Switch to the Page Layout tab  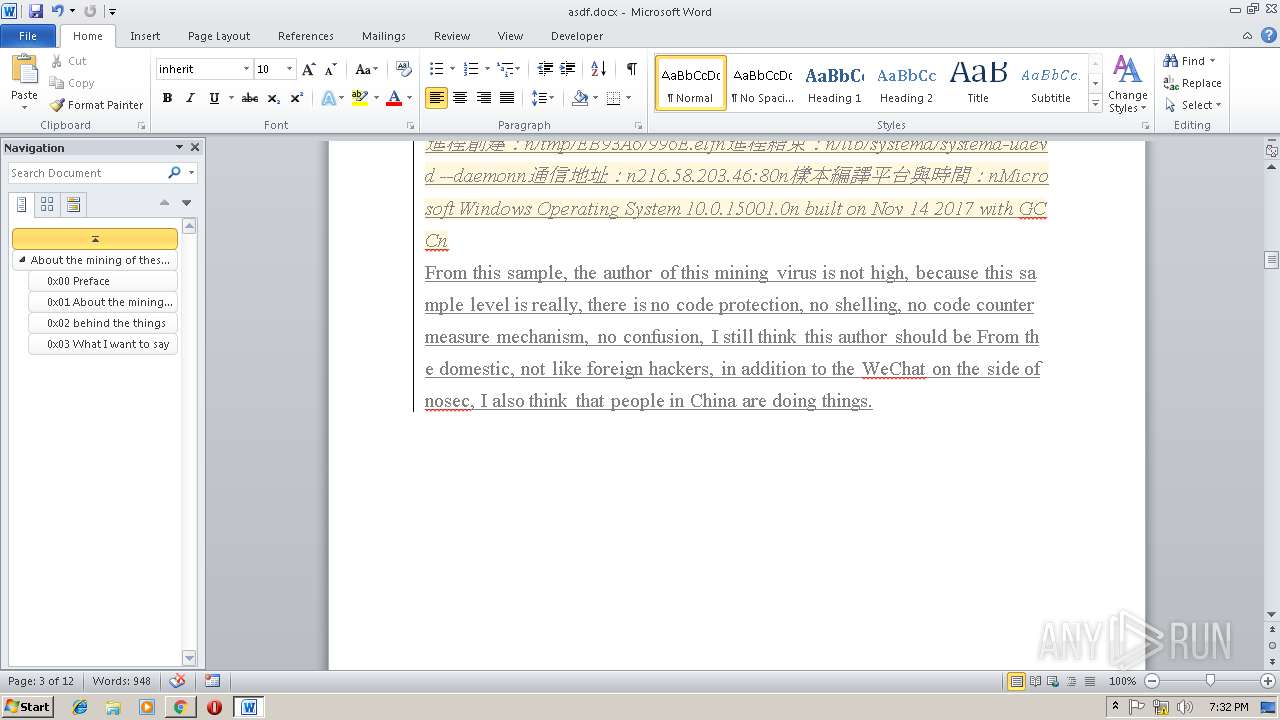(x=219, y=36)
